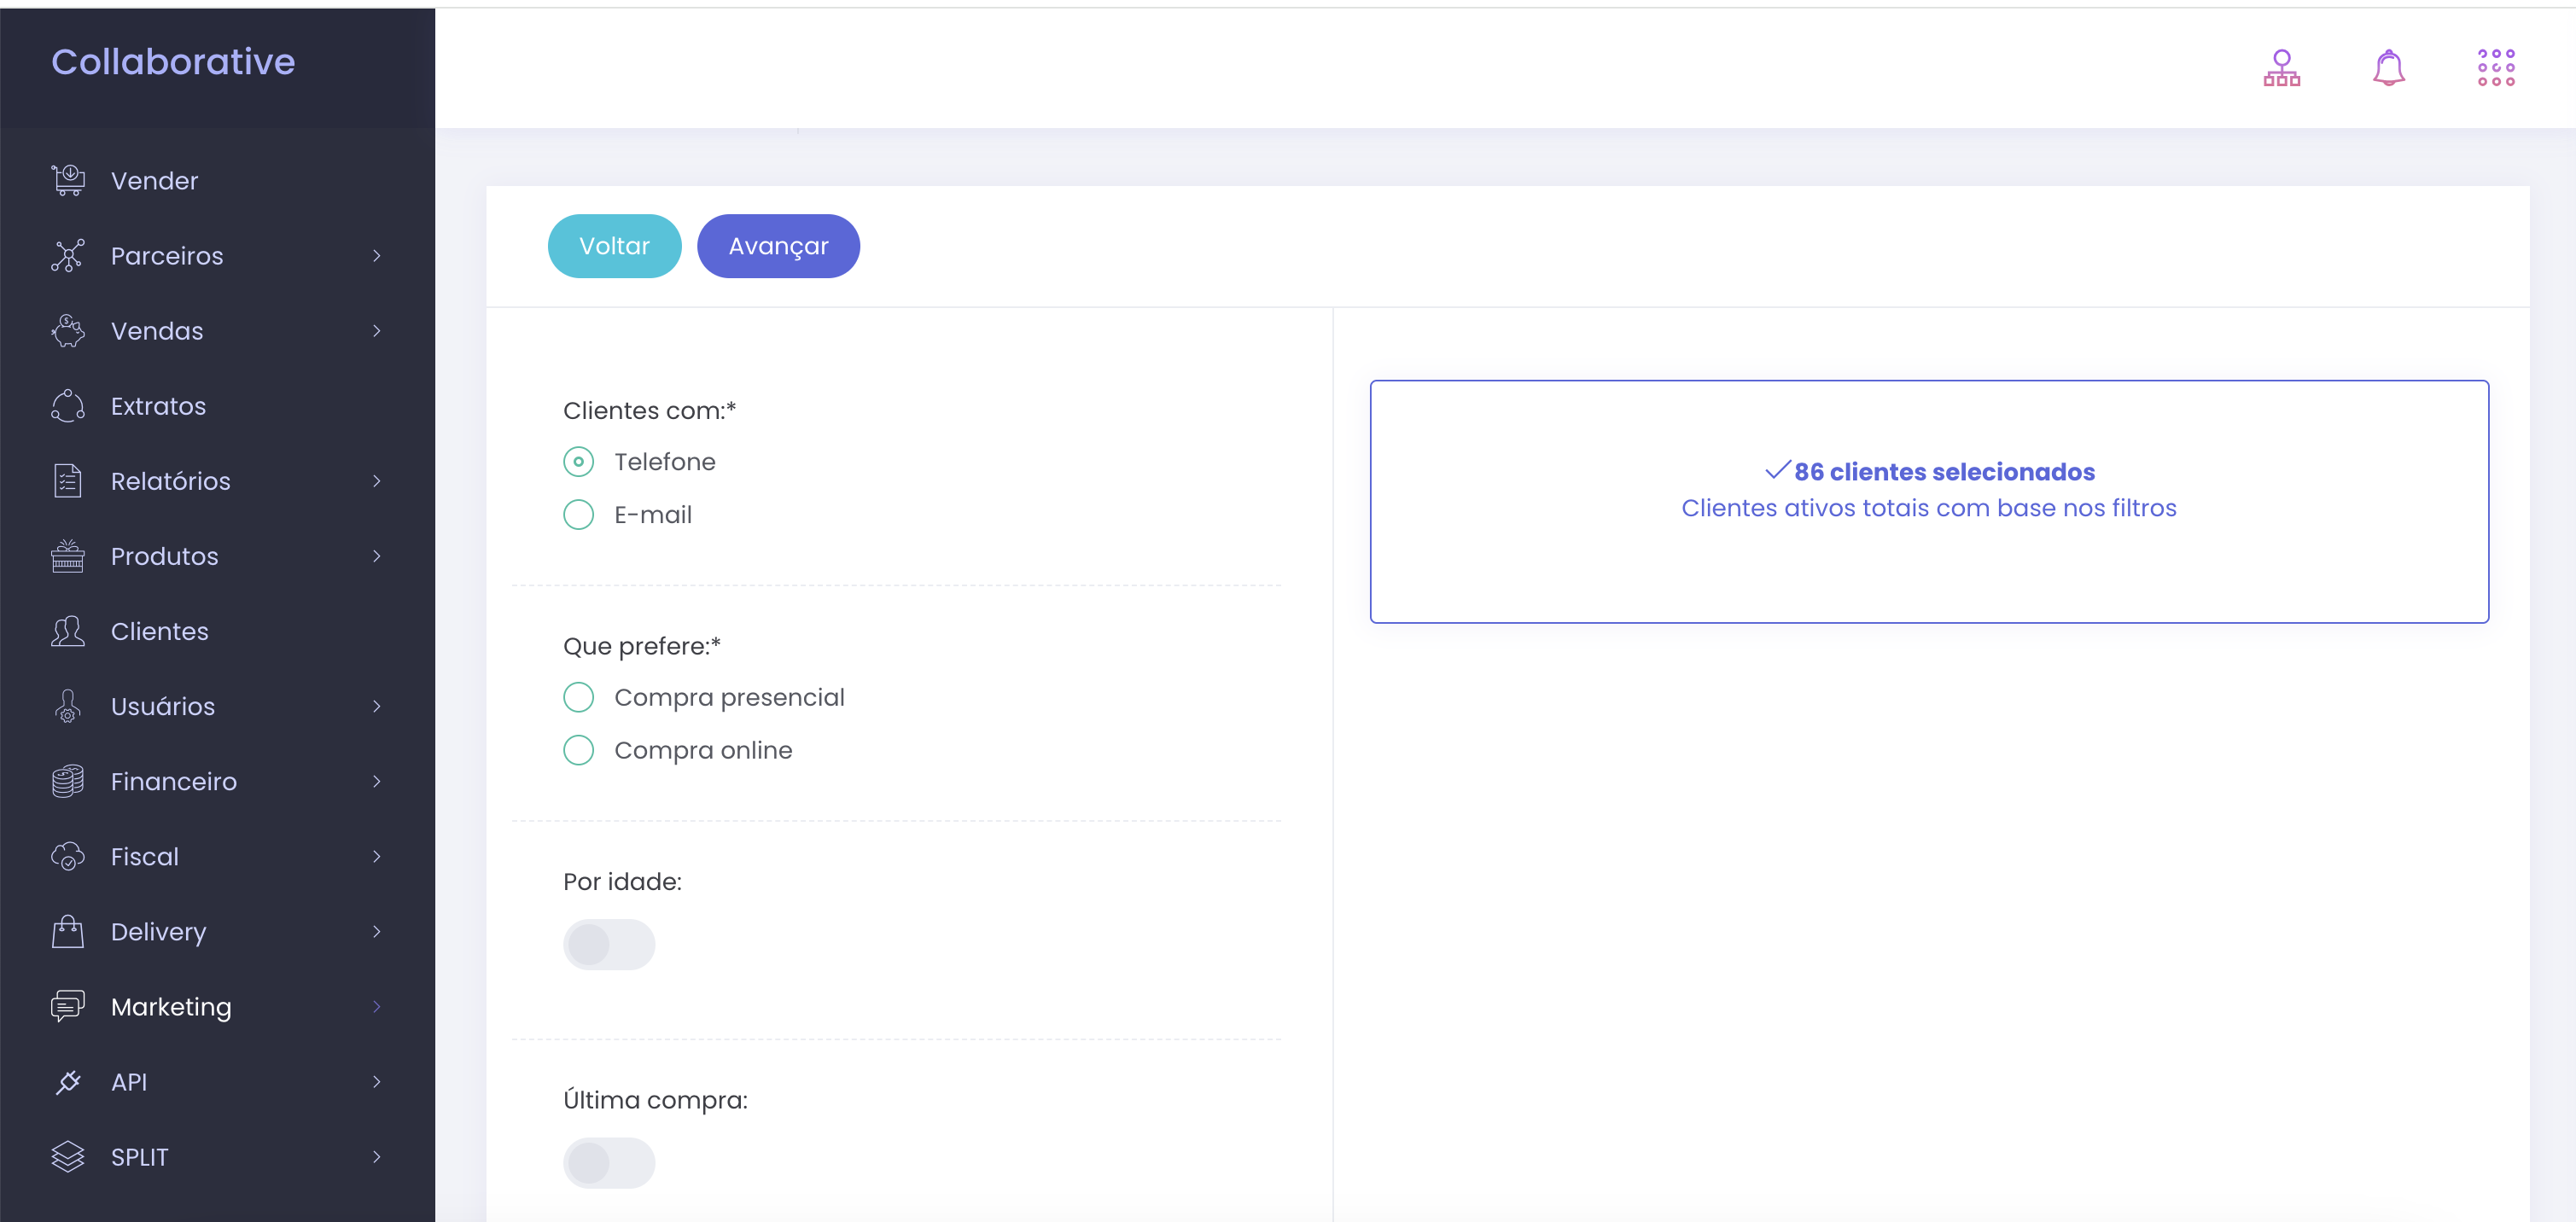Click the API plug icon
This screenshot has width=2576, height=1222.
click(x=68, y=1082)
